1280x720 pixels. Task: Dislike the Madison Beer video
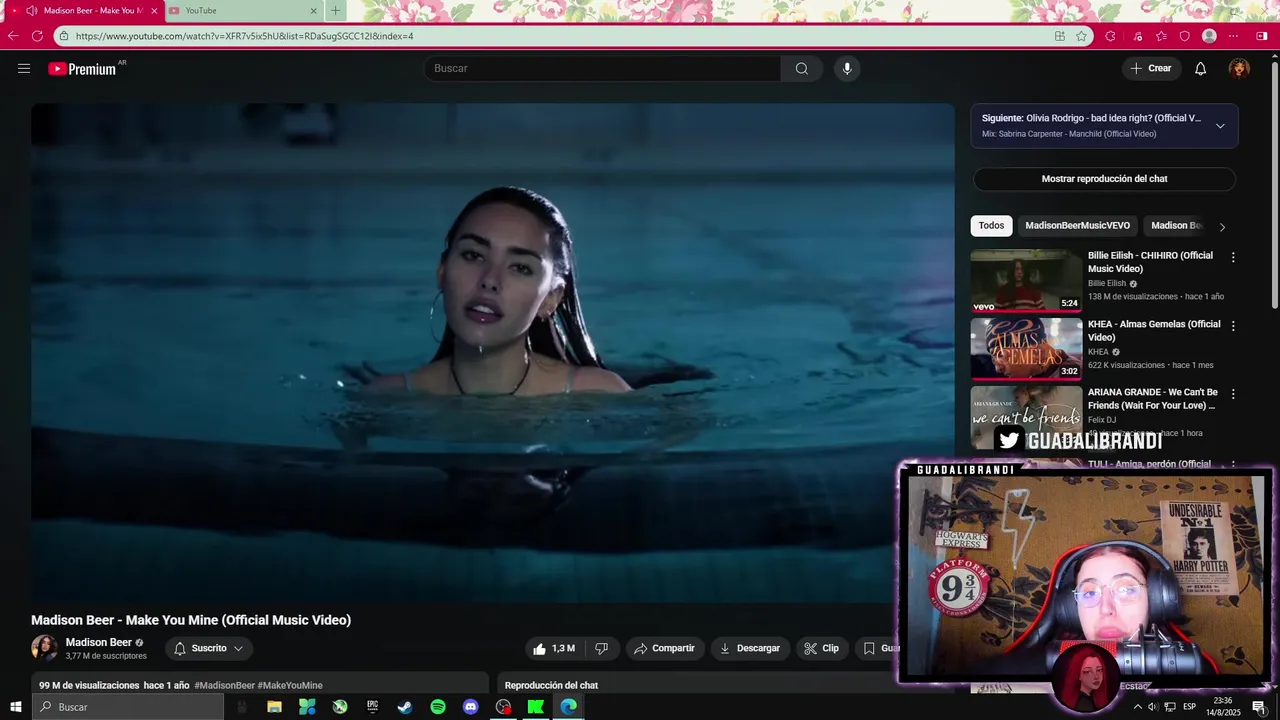pyautogui.click(x=601, y=648)
